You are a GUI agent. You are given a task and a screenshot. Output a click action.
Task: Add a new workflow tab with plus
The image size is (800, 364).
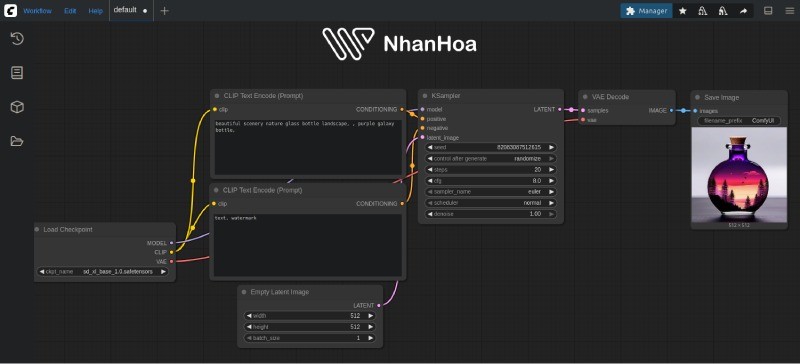coord(164,11)
